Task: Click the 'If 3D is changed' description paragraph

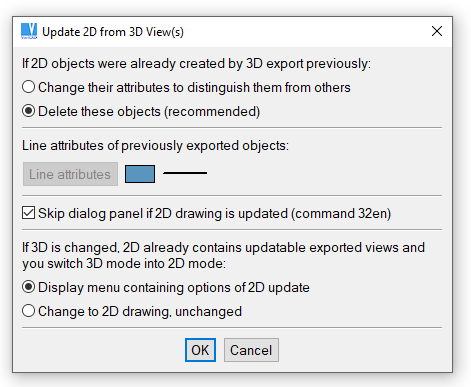Action: 223,256
